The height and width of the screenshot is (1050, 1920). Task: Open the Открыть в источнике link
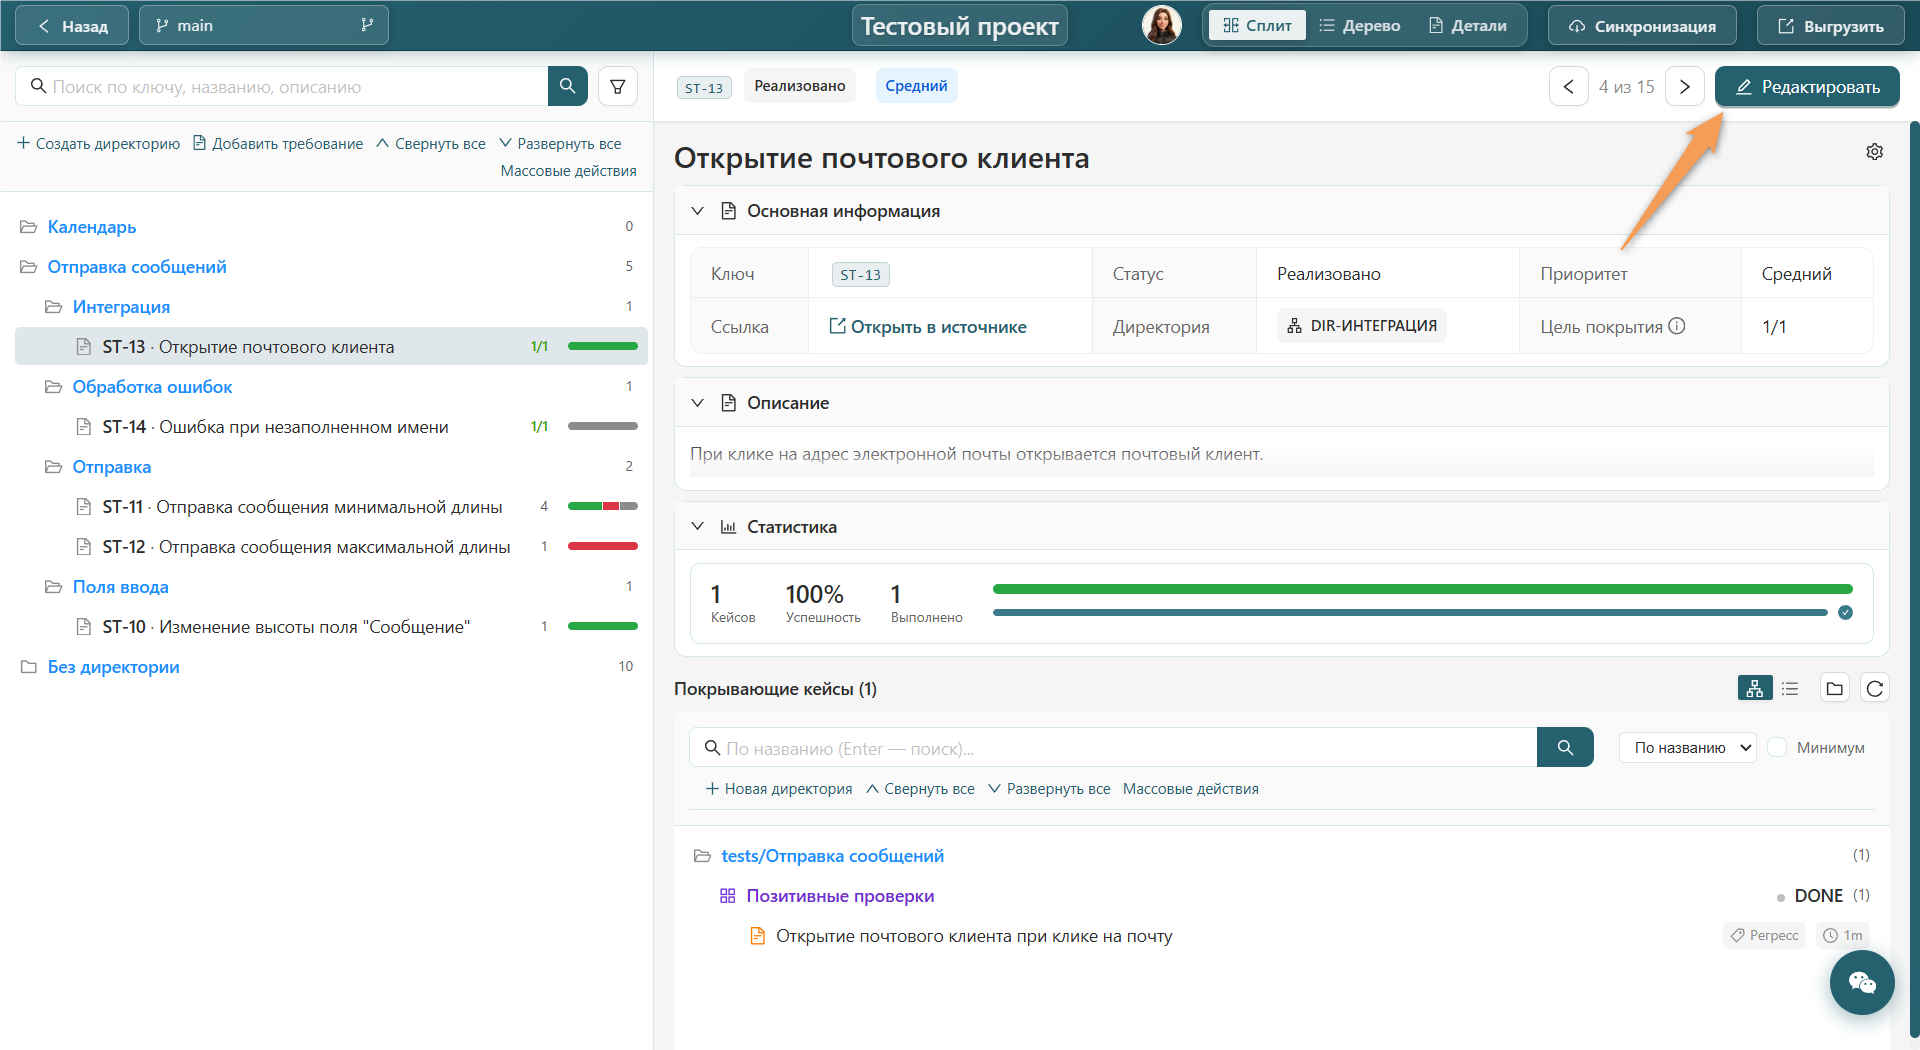(928, 327)
